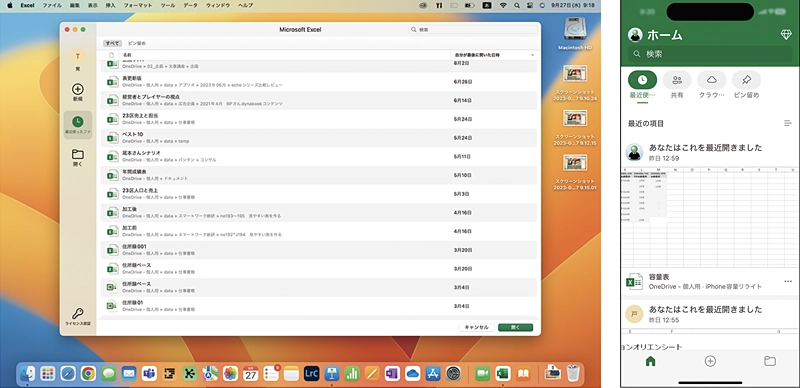Select the ピン留め filter on iPhone
The height and width of the screenshot is (388, 800).
click(746, 85)
